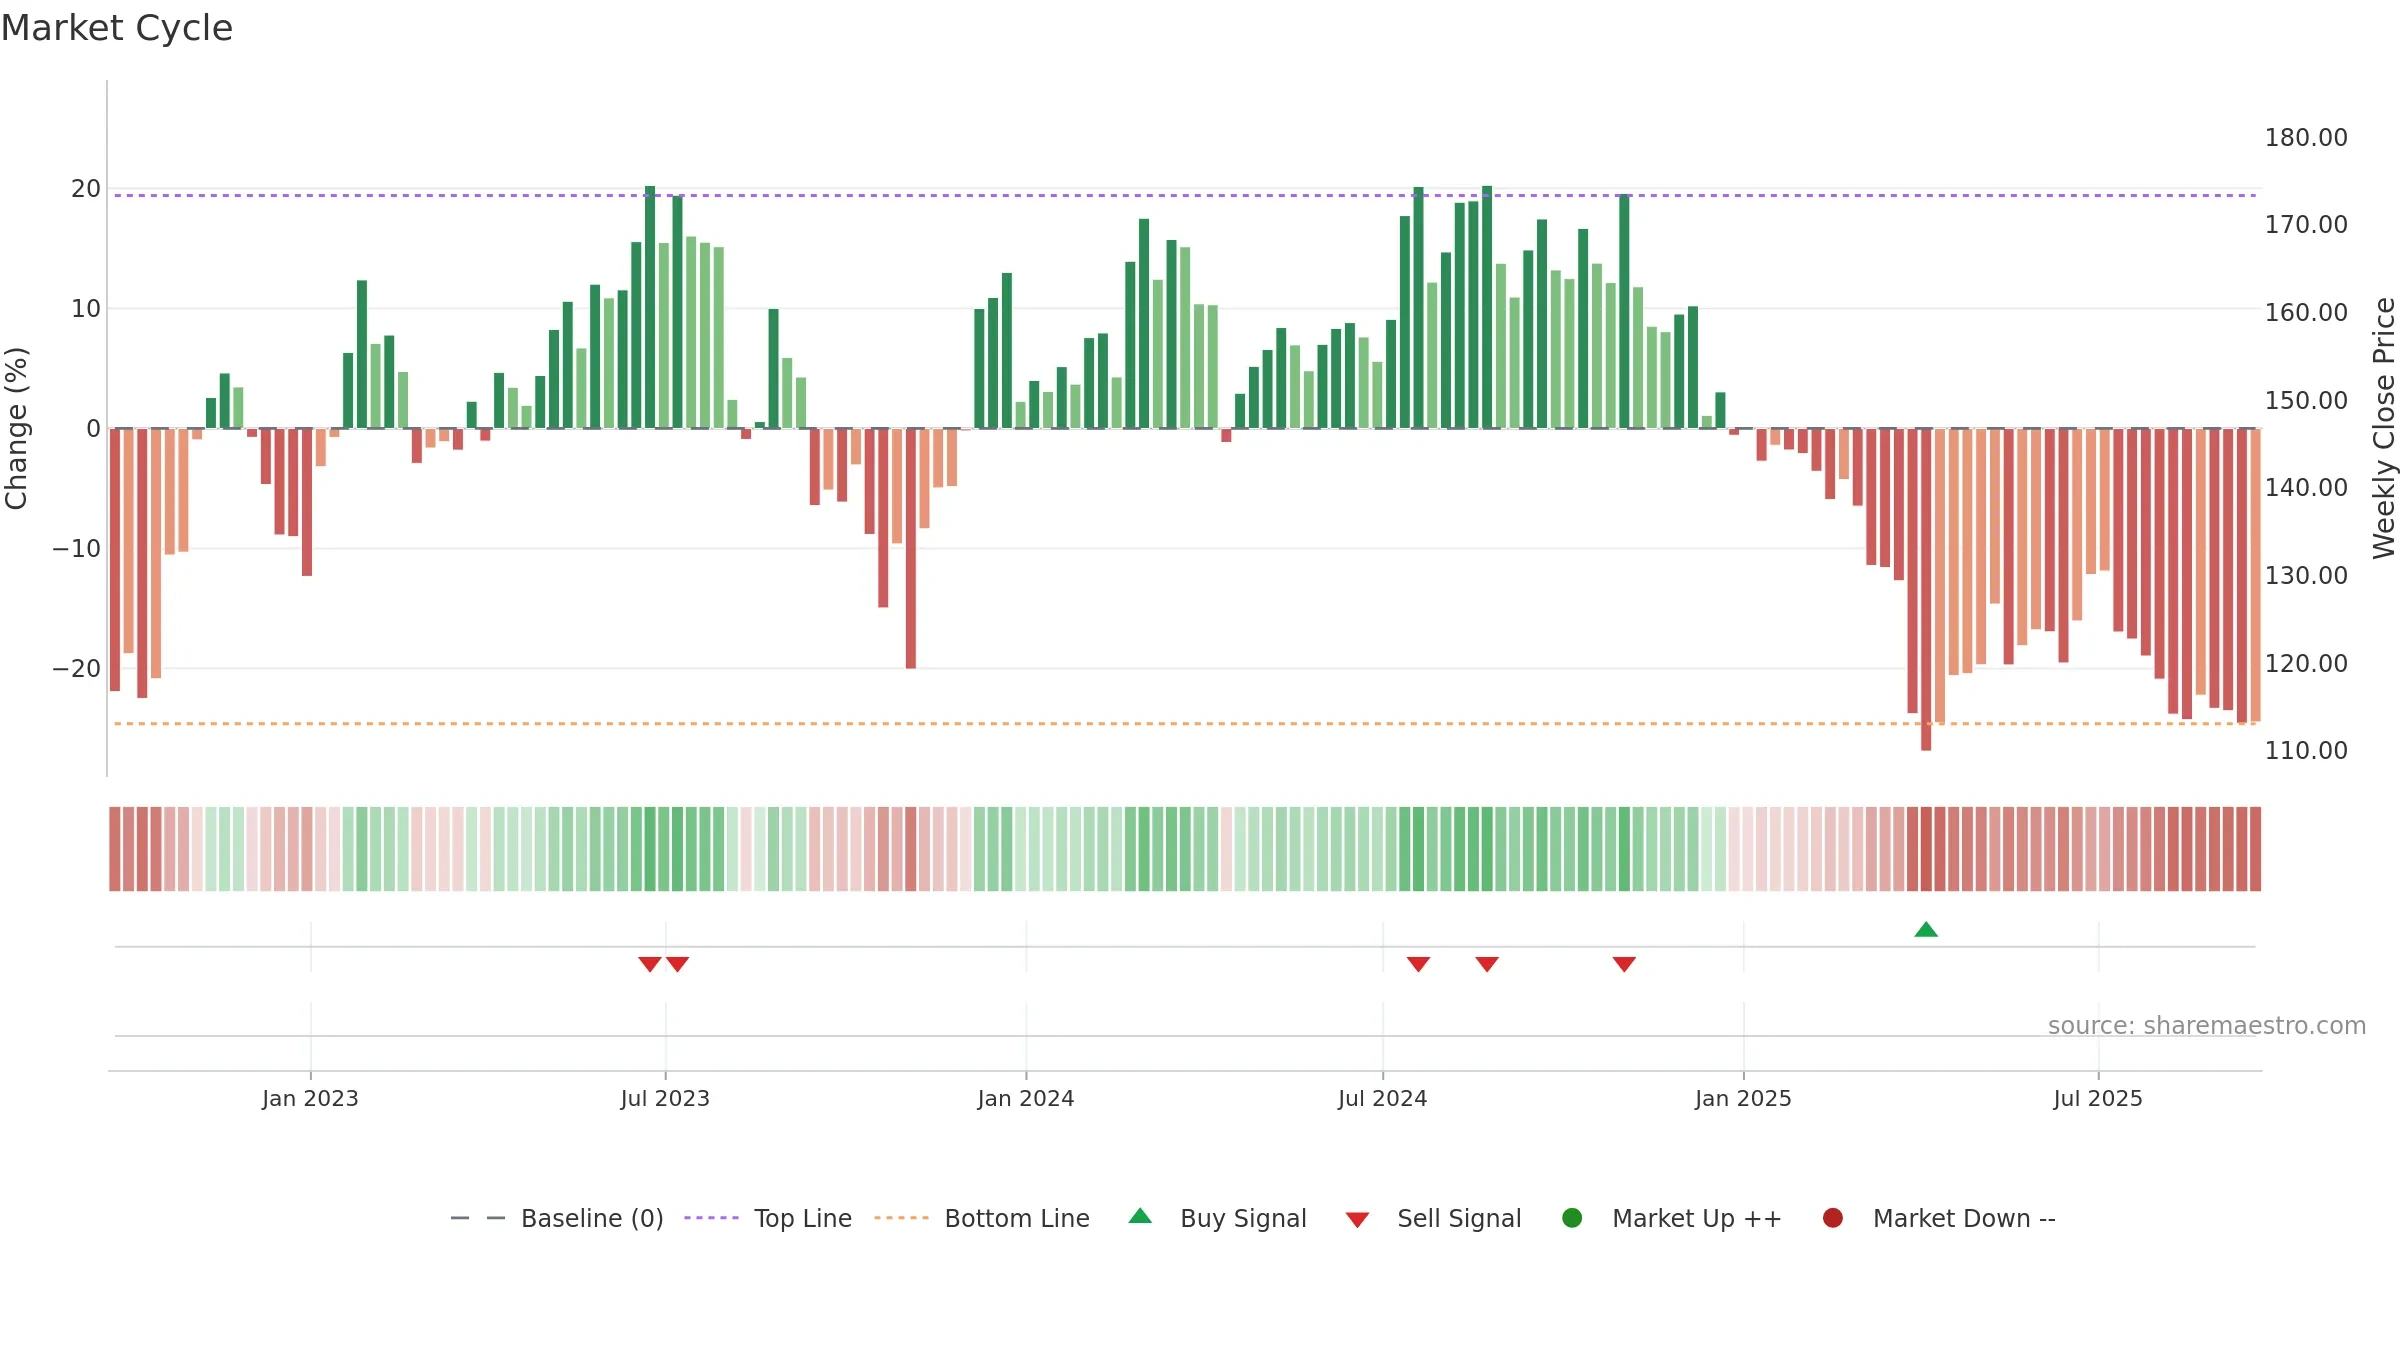Click the Jan 2023 axis label
The image size is (2400, 1350).
pos(310,1098)
